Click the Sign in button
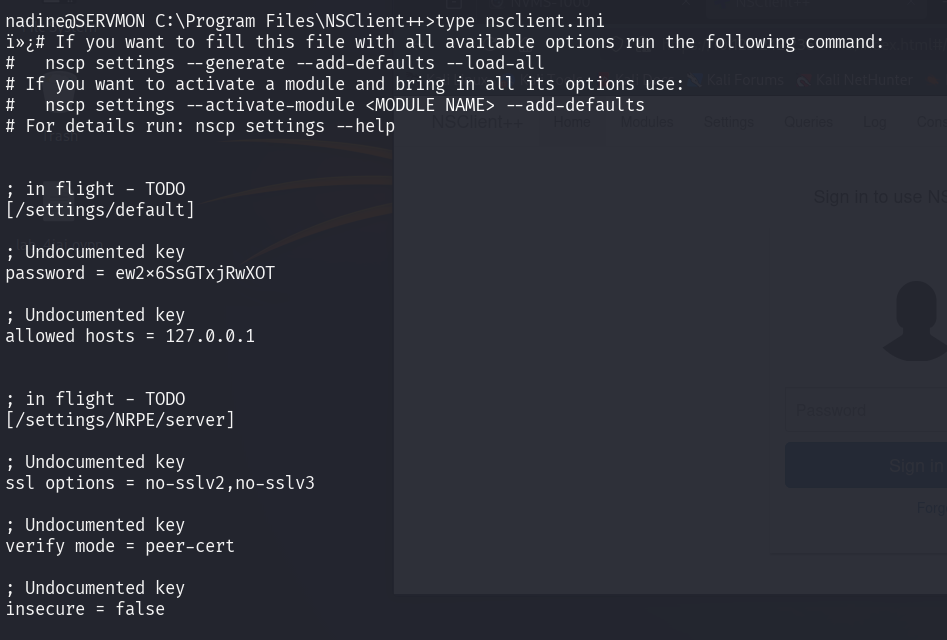The image size is (947, 640). click(x=866, y=465)
